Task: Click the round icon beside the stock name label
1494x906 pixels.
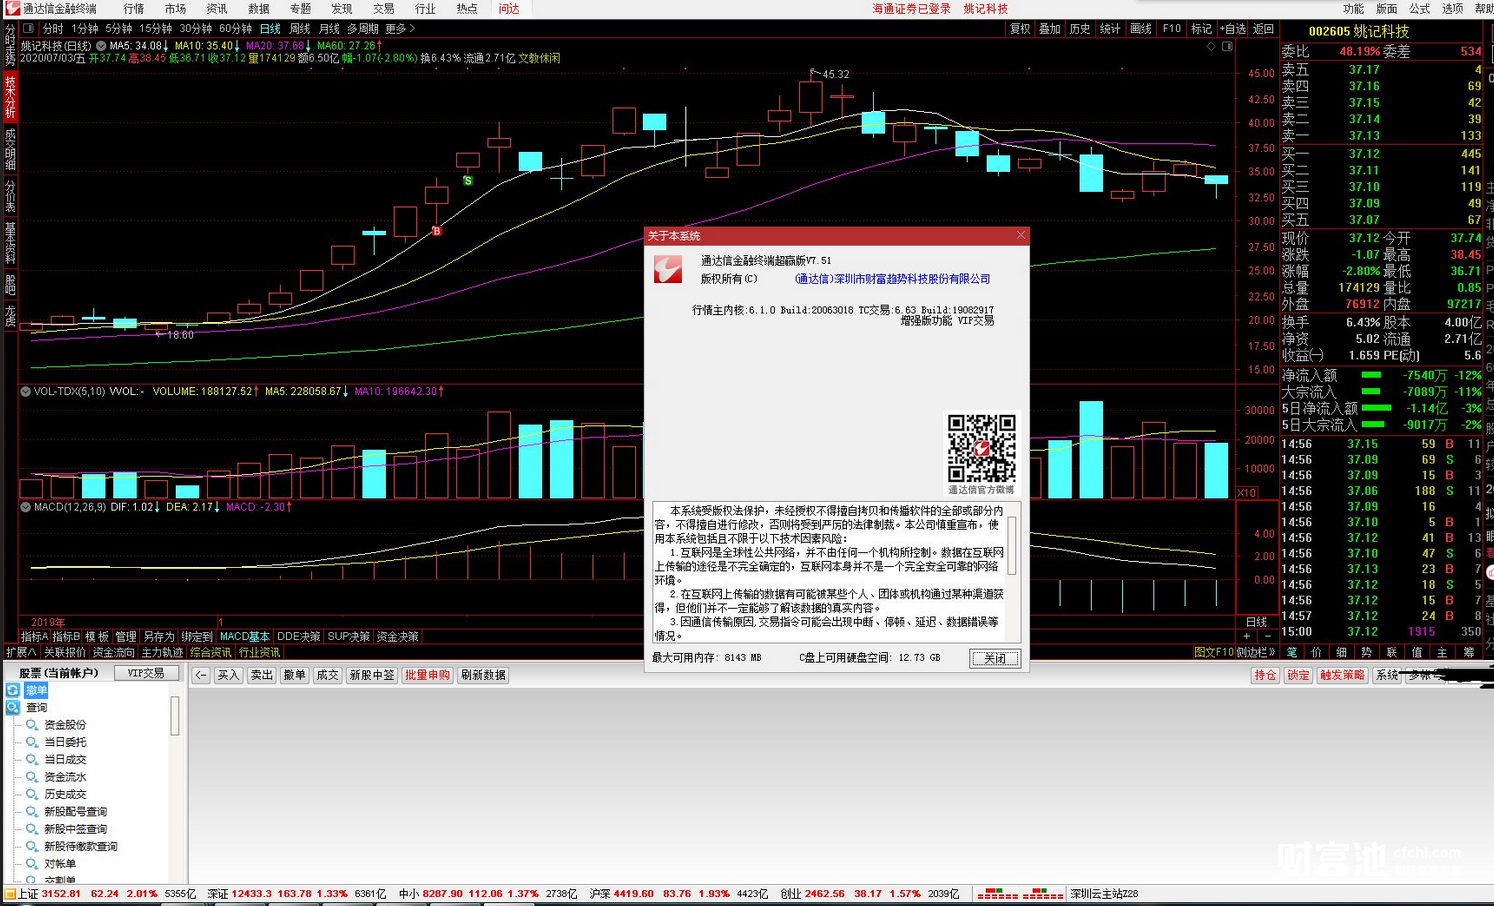Action: 101,46
